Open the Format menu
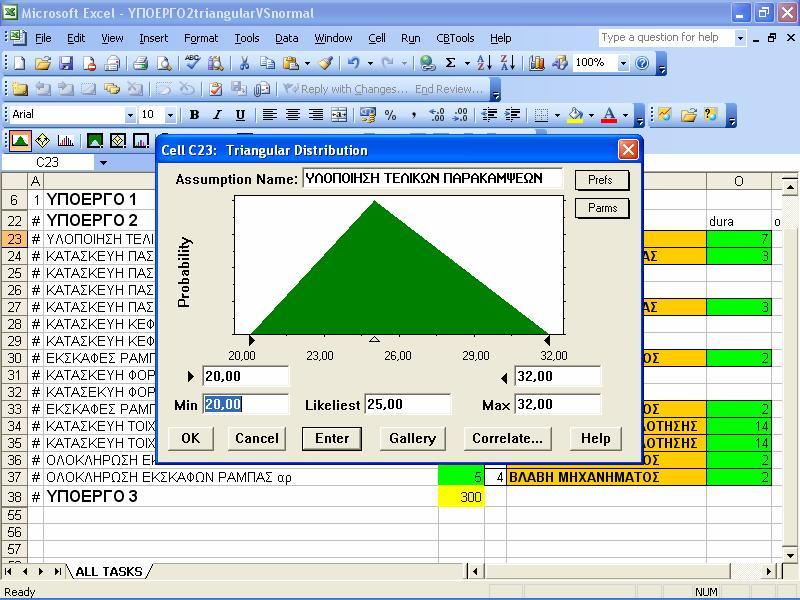The image size is (800, 600). tap(201, 38)
